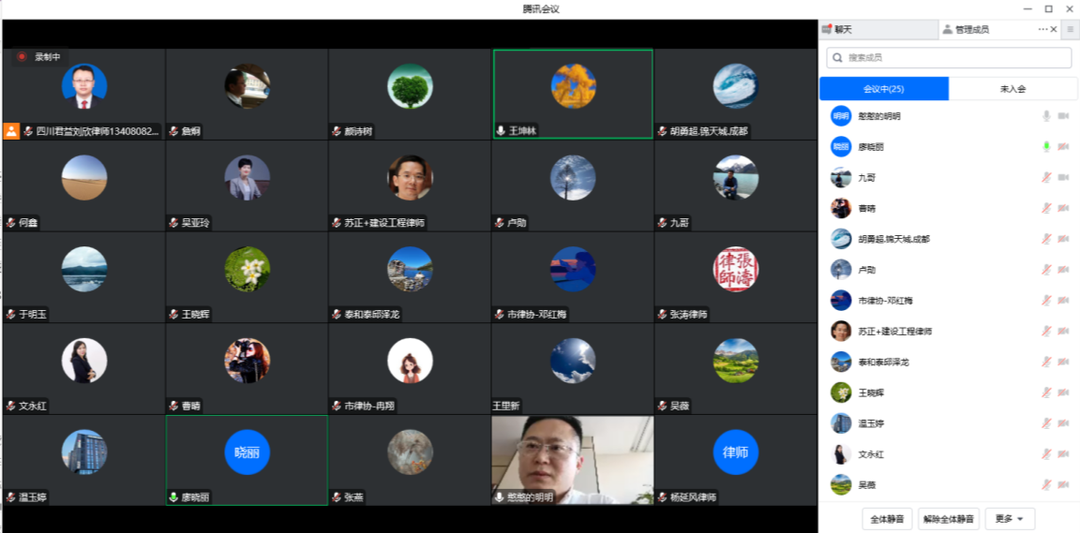Click name 文永红 in member list
1080x533 pixels.
[x=871, y=454]
